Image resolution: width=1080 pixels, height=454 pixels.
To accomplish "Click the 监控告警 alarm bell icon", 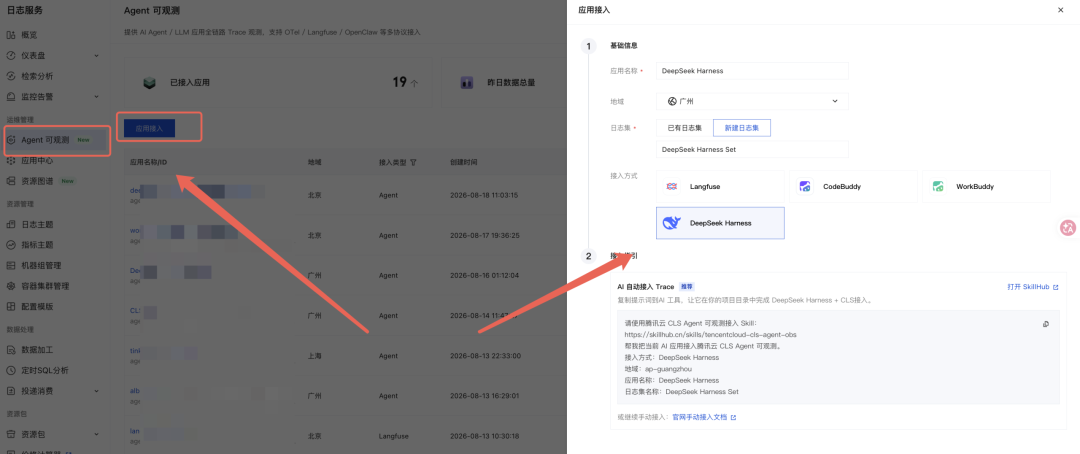I will (11, 96).
